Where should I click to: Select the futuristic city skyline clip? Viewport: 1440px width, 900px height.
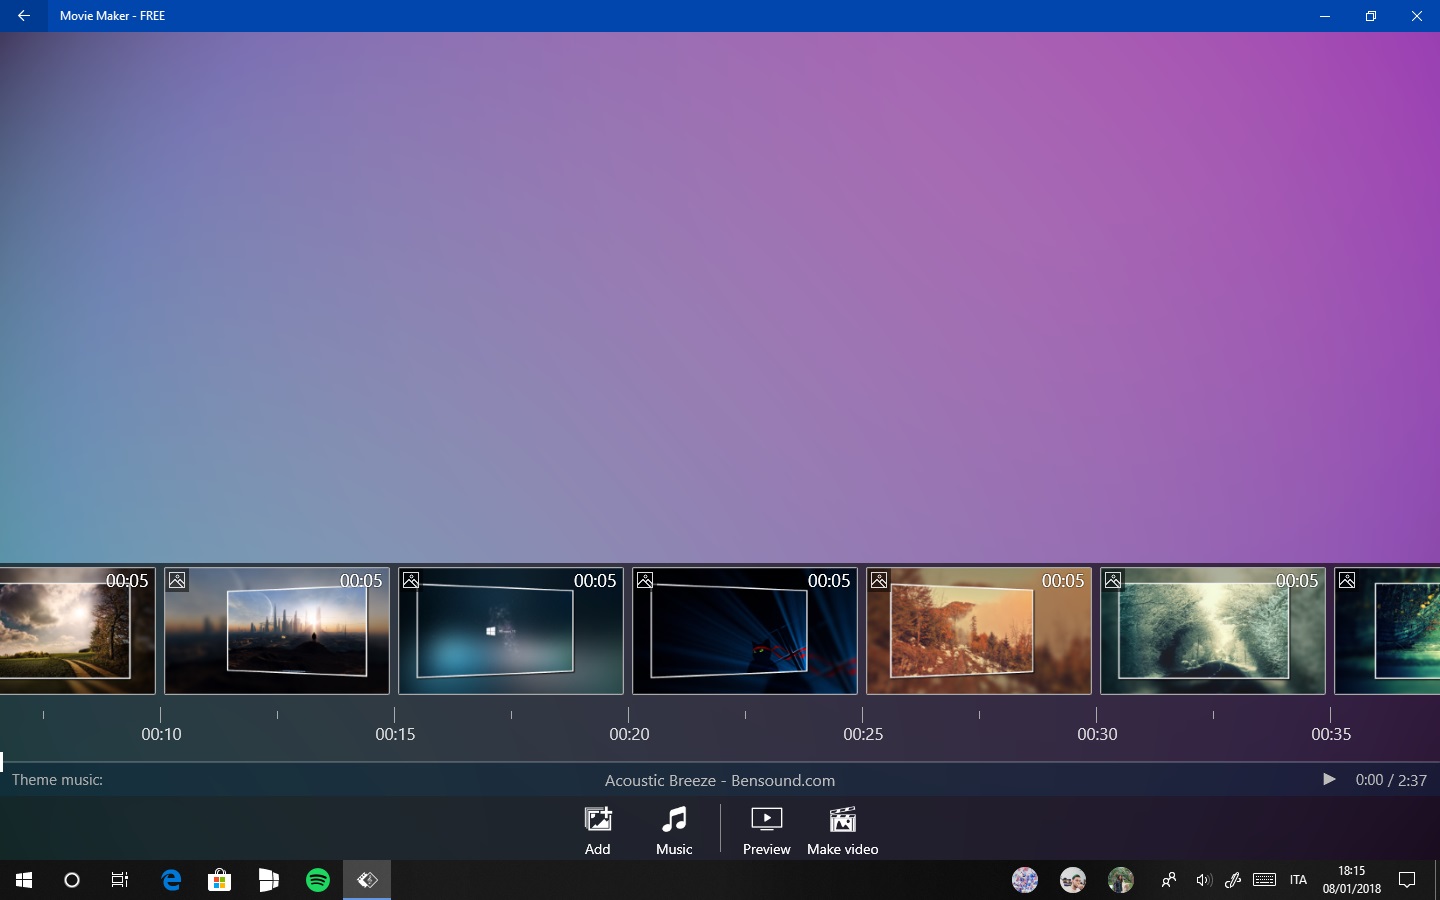pyautogui.click(x=277, y=631)
